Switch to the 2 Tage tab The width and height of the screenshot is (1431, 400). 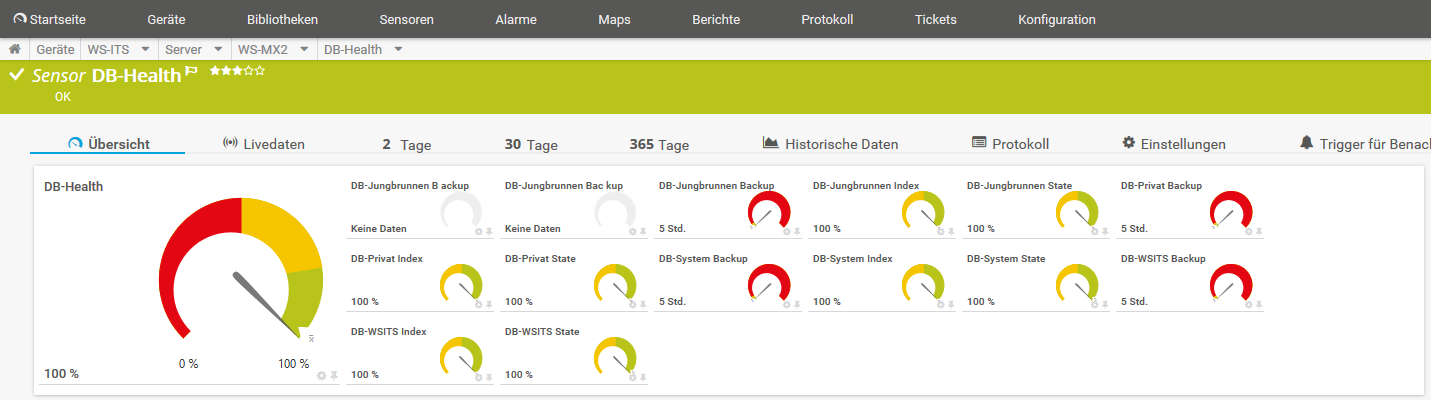point(407,144)
